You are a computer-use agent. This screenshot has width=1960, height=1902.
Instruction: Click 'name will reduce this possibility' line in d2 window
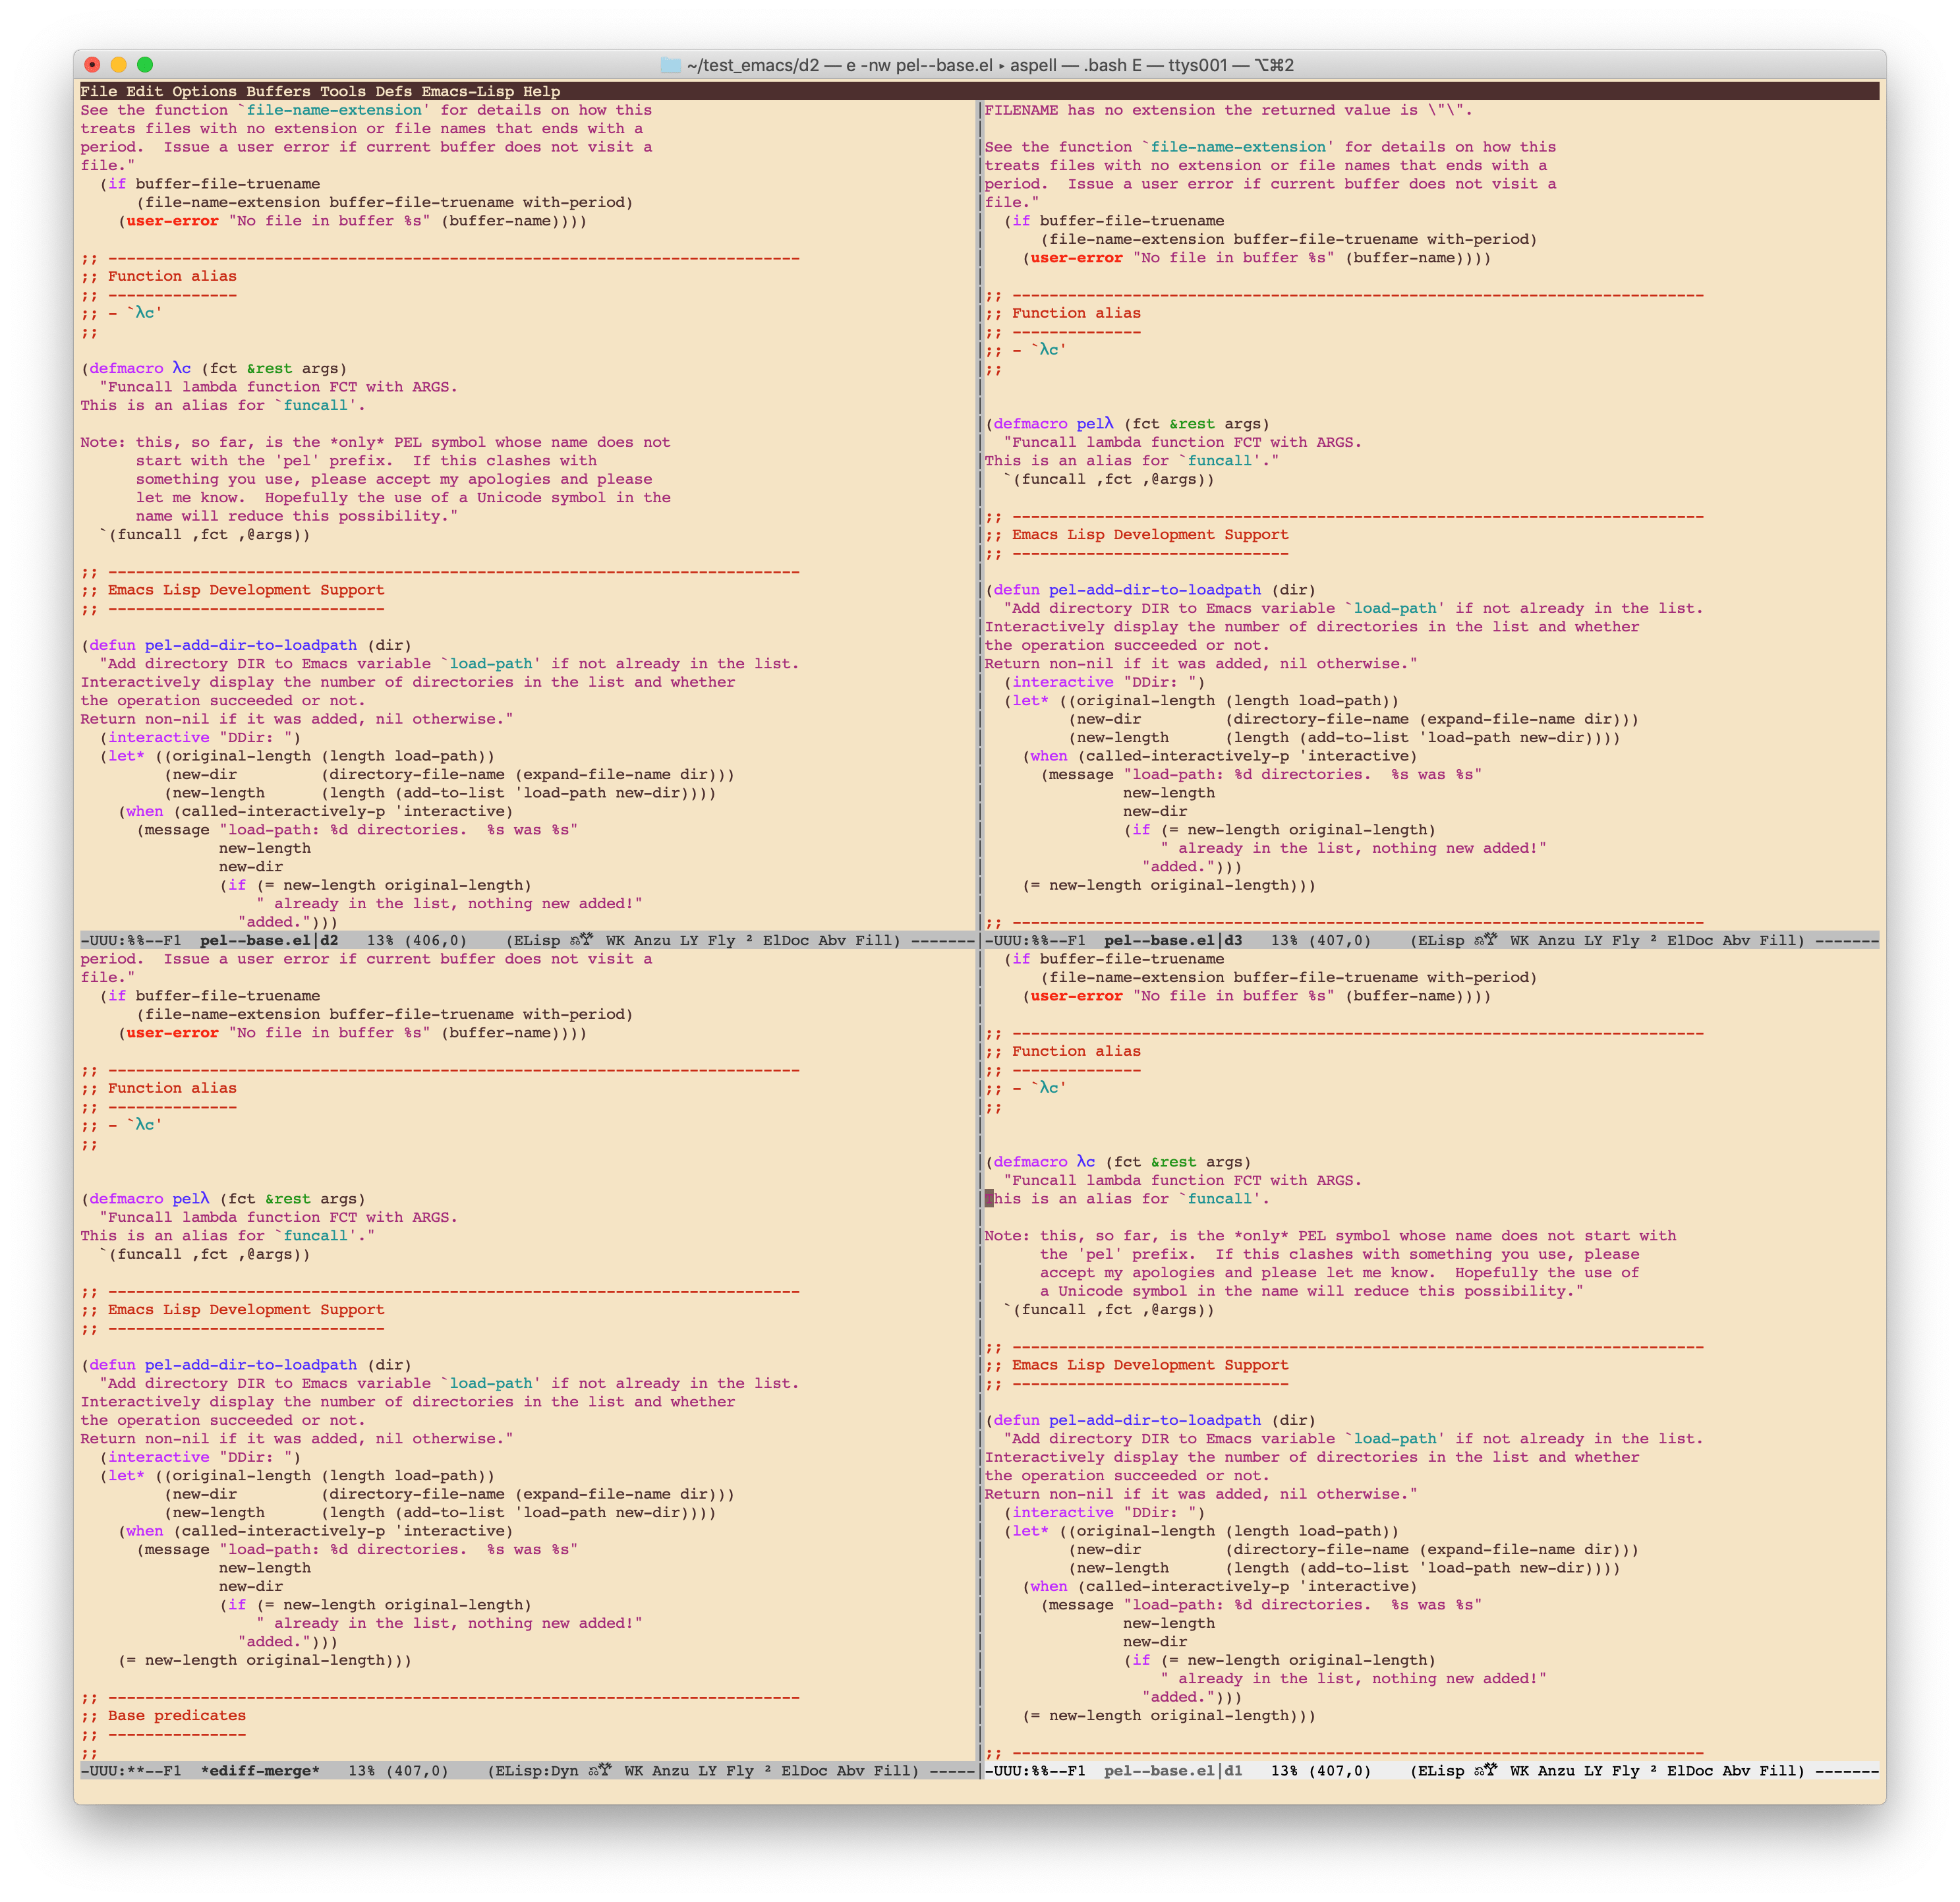[297, 516]
